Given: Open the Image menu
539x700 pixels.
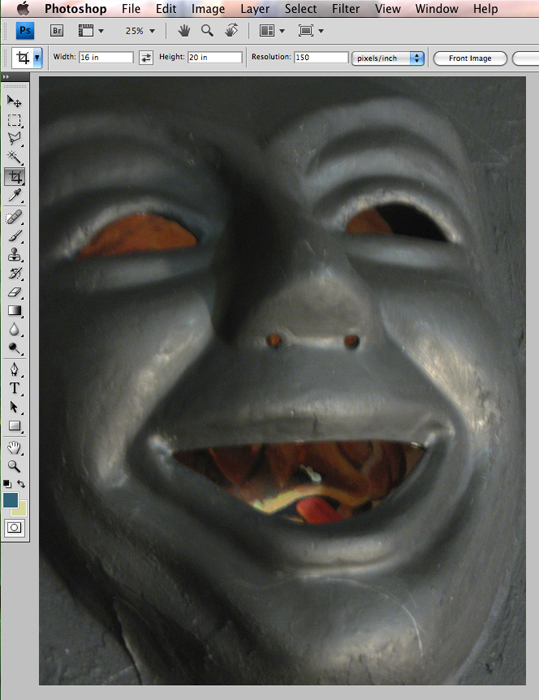Looking at the screenshot, I should pyautogui.click(x=208, y=8).
